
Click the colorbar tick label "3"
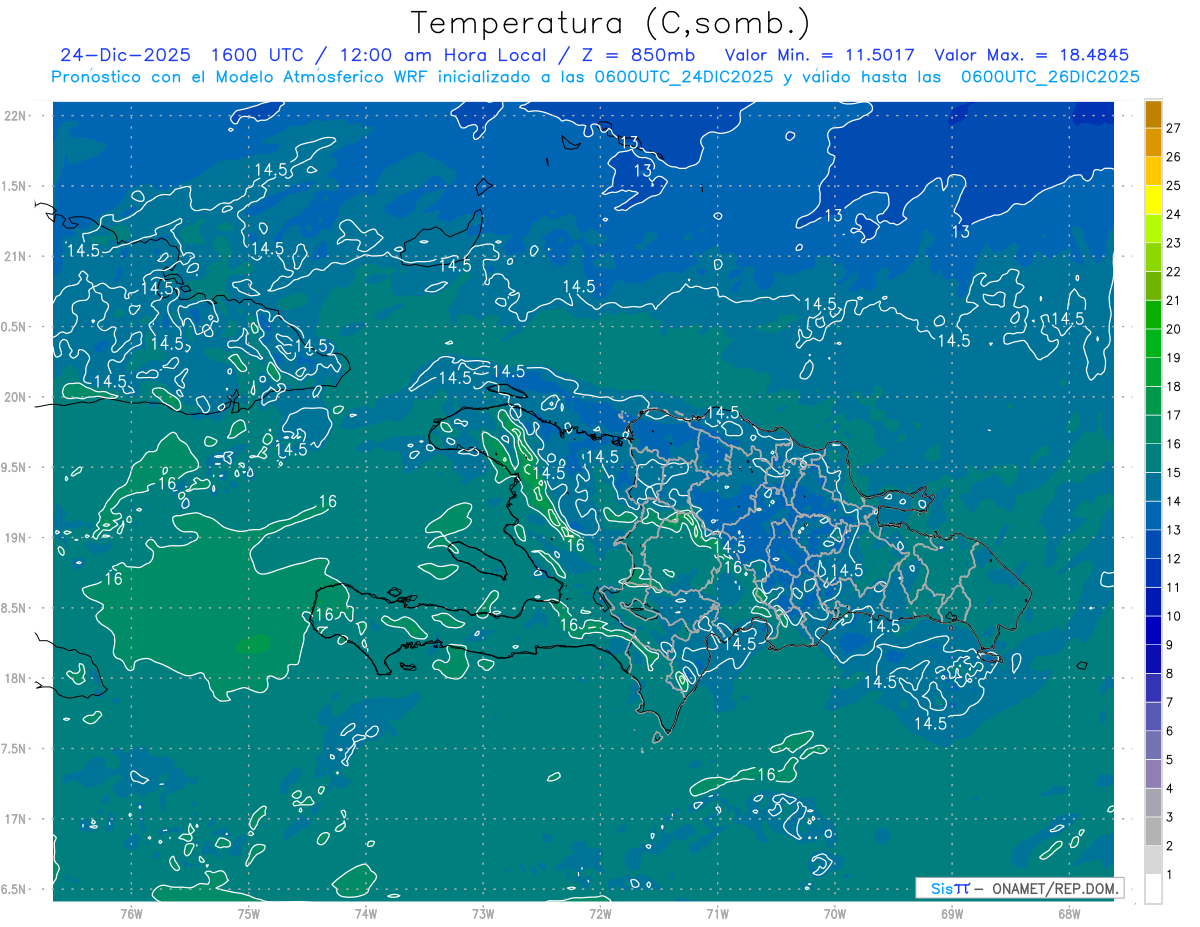[1170, 818]
